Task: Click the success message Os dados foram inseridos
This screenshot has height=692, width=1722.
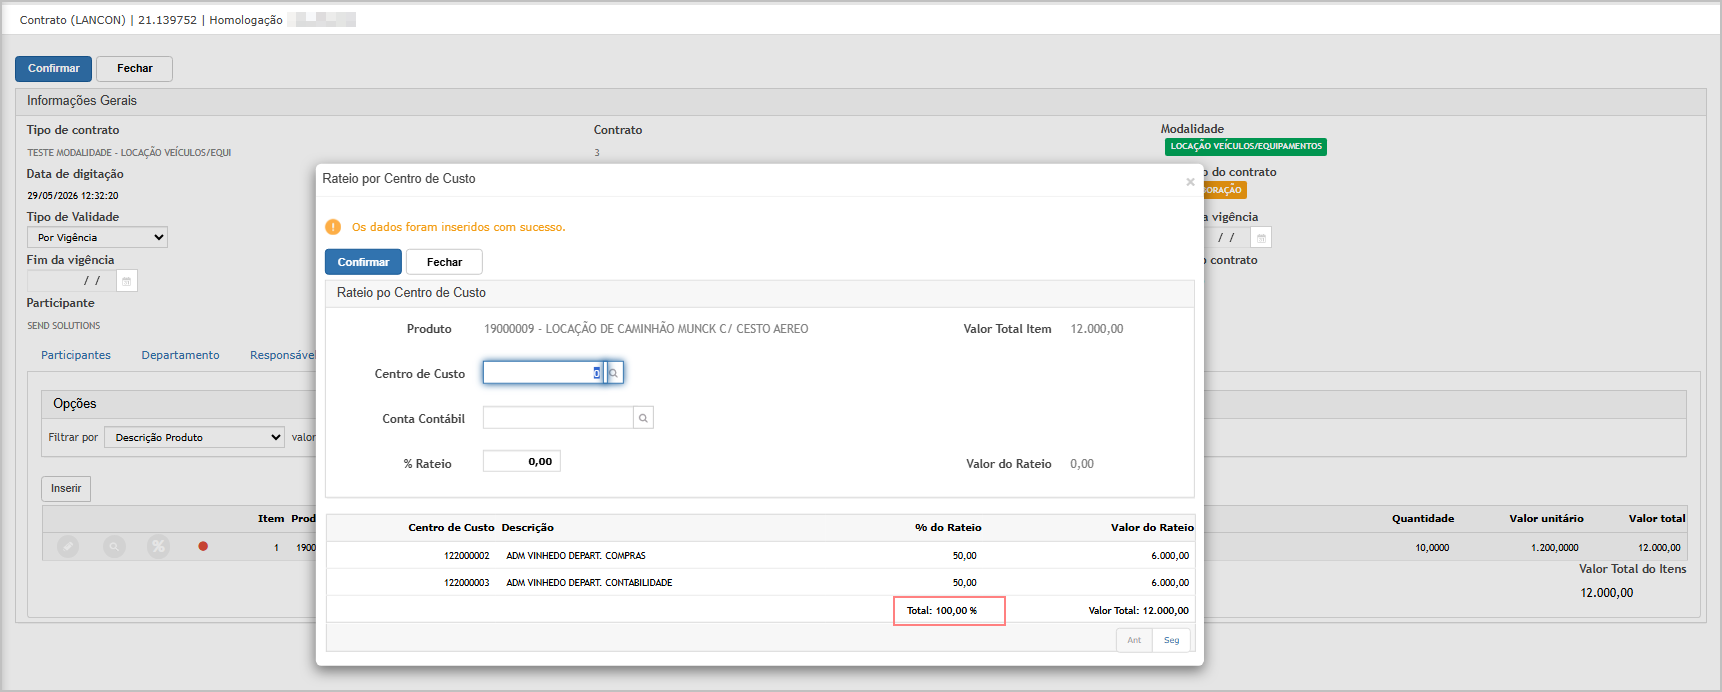Action: (x=458, y=227)
